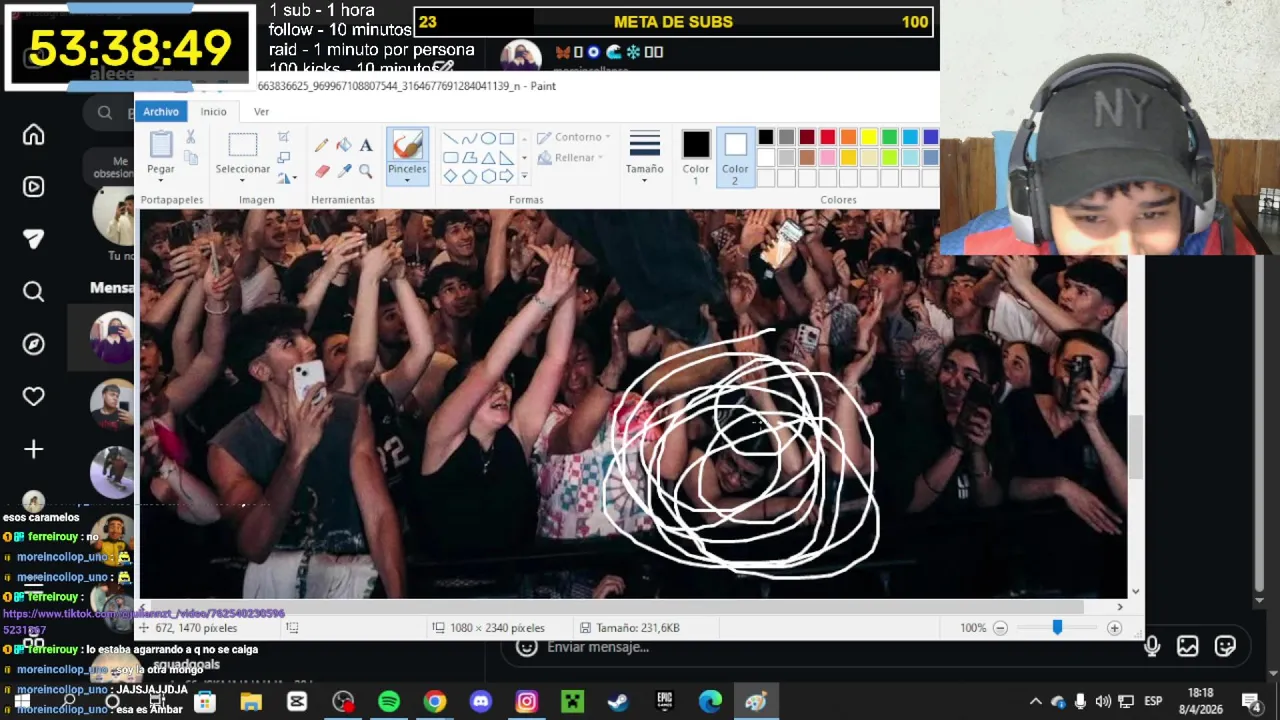Click the Instagram sticker icon
This screenshot has height=720, width=1280.
click(1225, 646)
